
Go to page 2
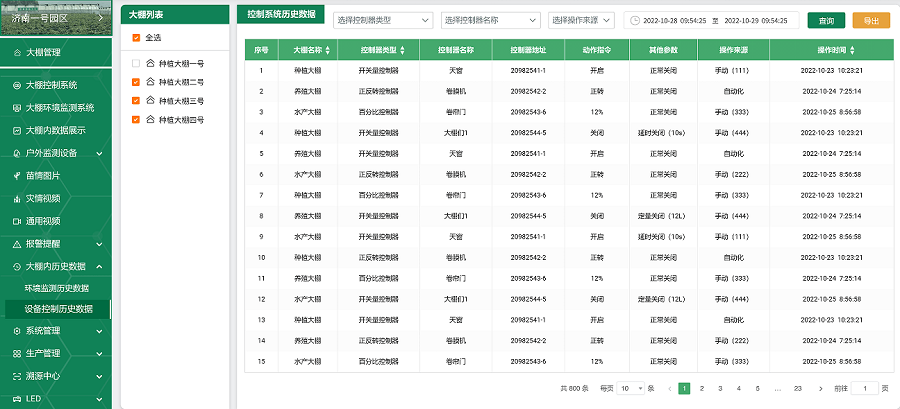click(x=702, y=388)
